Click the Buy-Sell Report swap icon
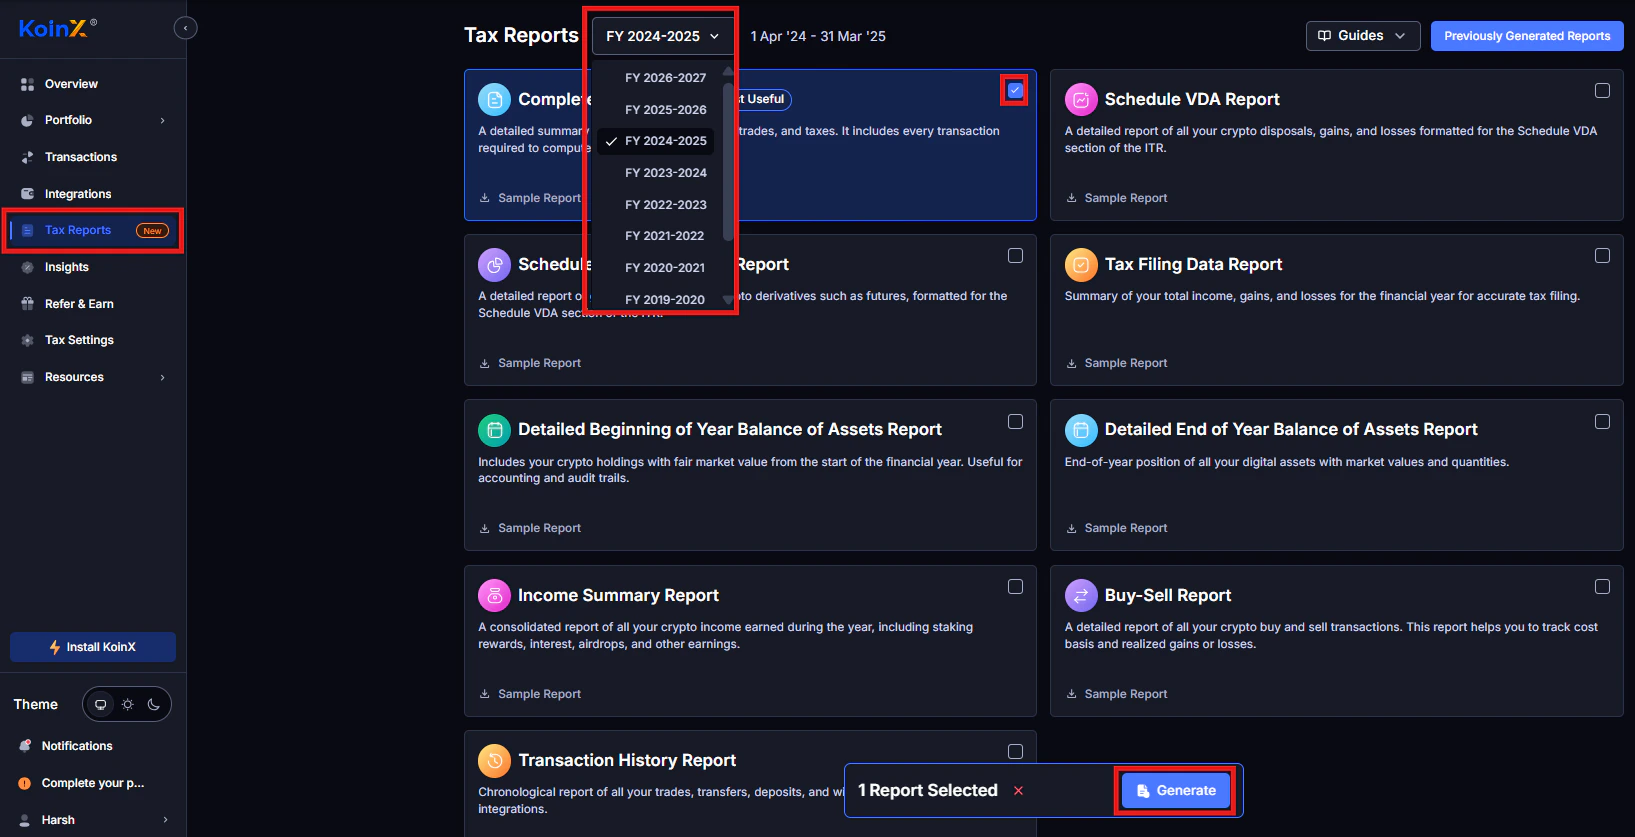This screenshot has height=837, width=1635. [1081, 595]
